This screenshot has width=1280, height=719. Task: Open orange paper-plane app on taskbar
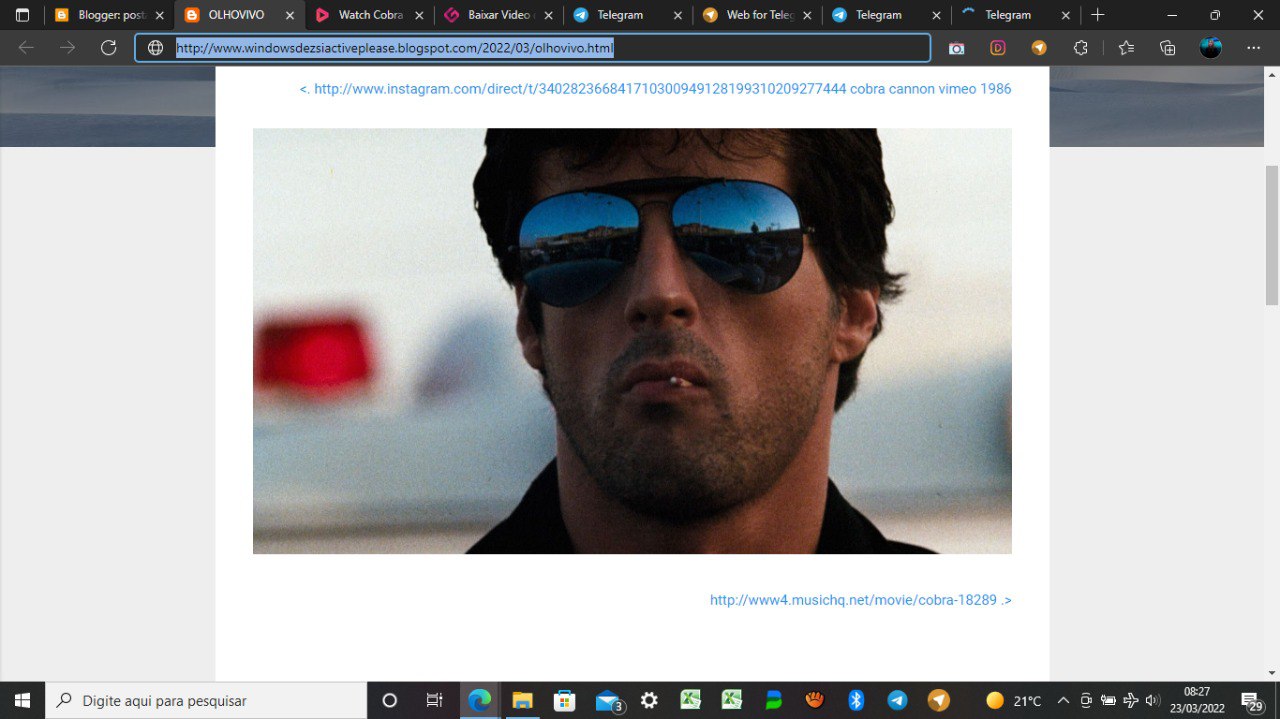click(x=939, y=700)
